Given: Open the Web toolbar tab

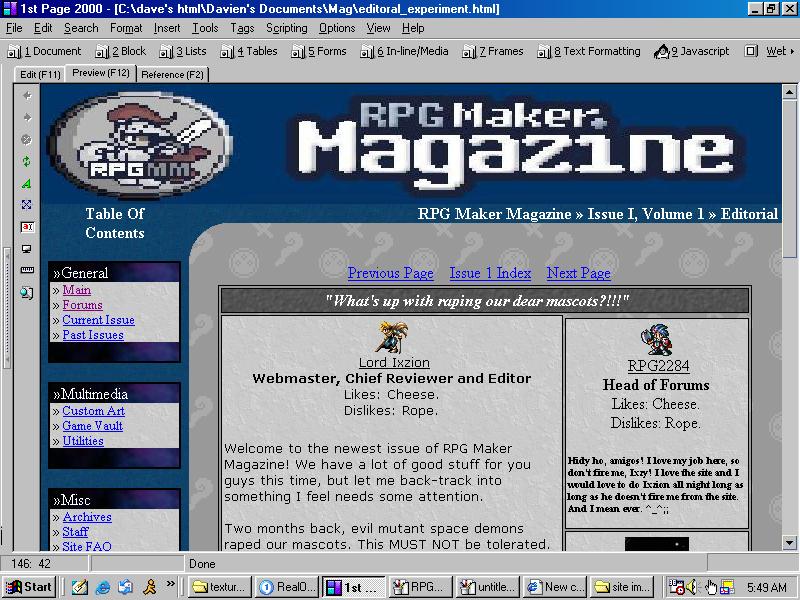Looking at the screenshot, I should click(765, 51).
